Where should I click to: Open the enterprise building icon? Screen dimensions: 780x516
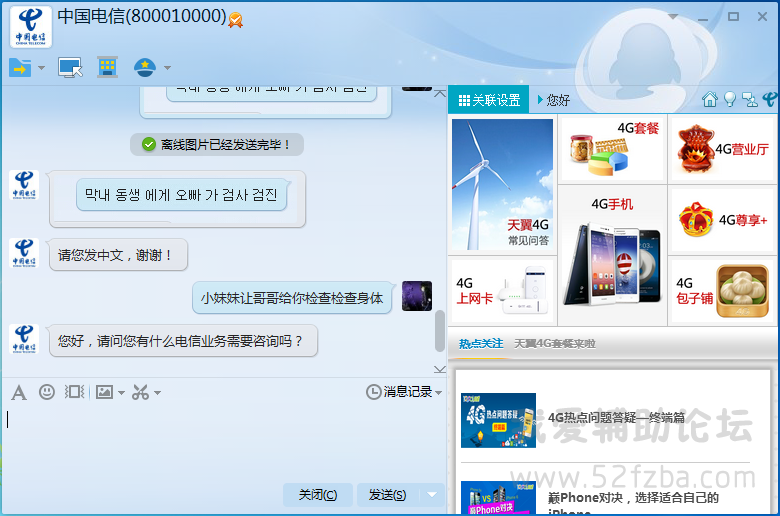[107, 67]
